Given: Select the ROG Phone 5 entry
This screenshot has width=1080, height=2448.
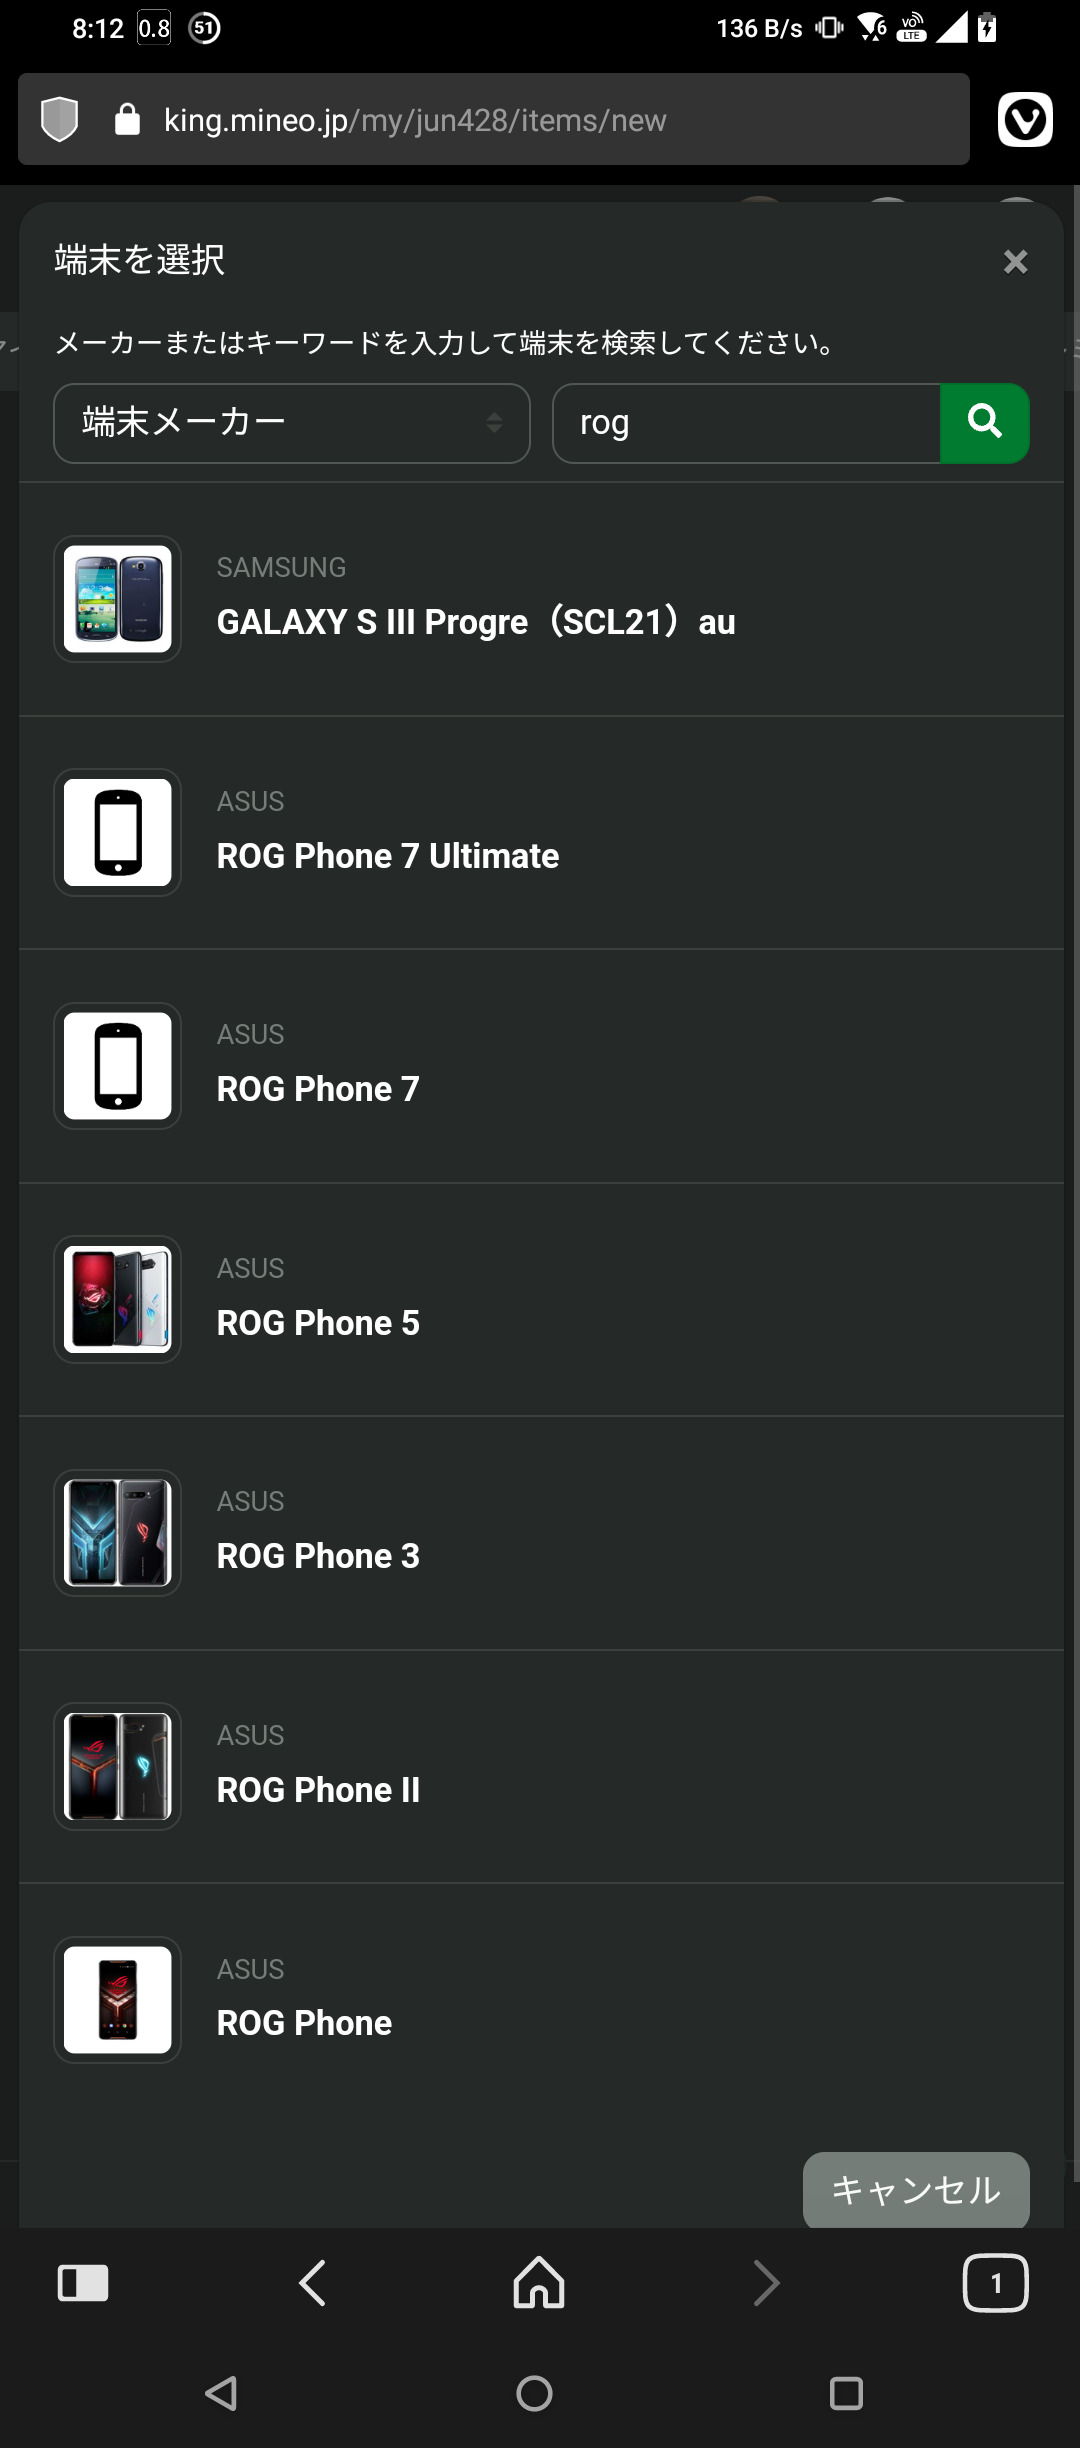Looking at the screenshot, I should (x=318, y=1322).
